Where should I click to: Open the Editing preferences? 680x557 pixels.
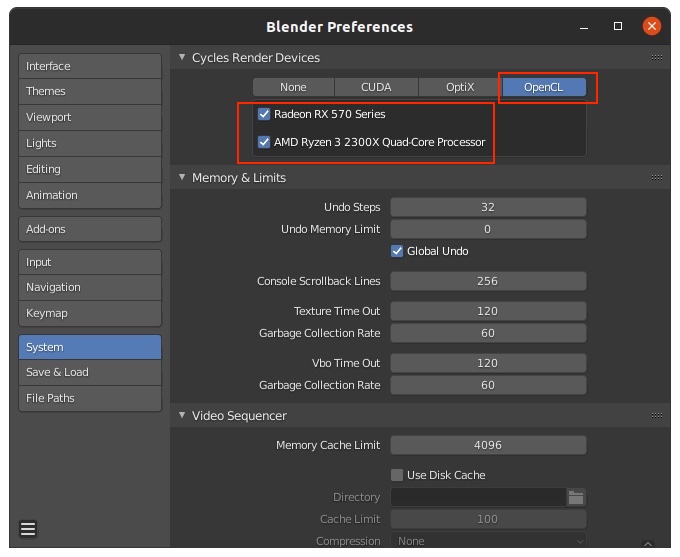click(x=90, y=170)
